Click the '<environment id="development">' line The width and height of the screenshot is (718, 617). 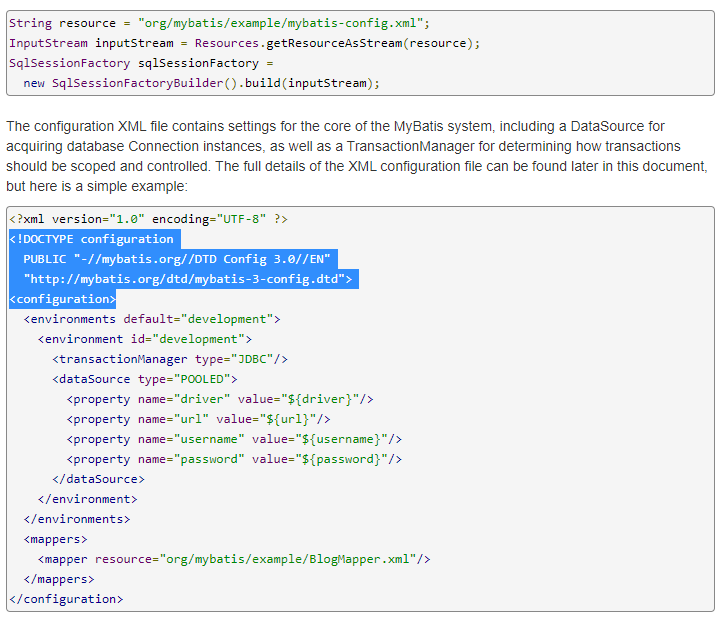[145, 339]
